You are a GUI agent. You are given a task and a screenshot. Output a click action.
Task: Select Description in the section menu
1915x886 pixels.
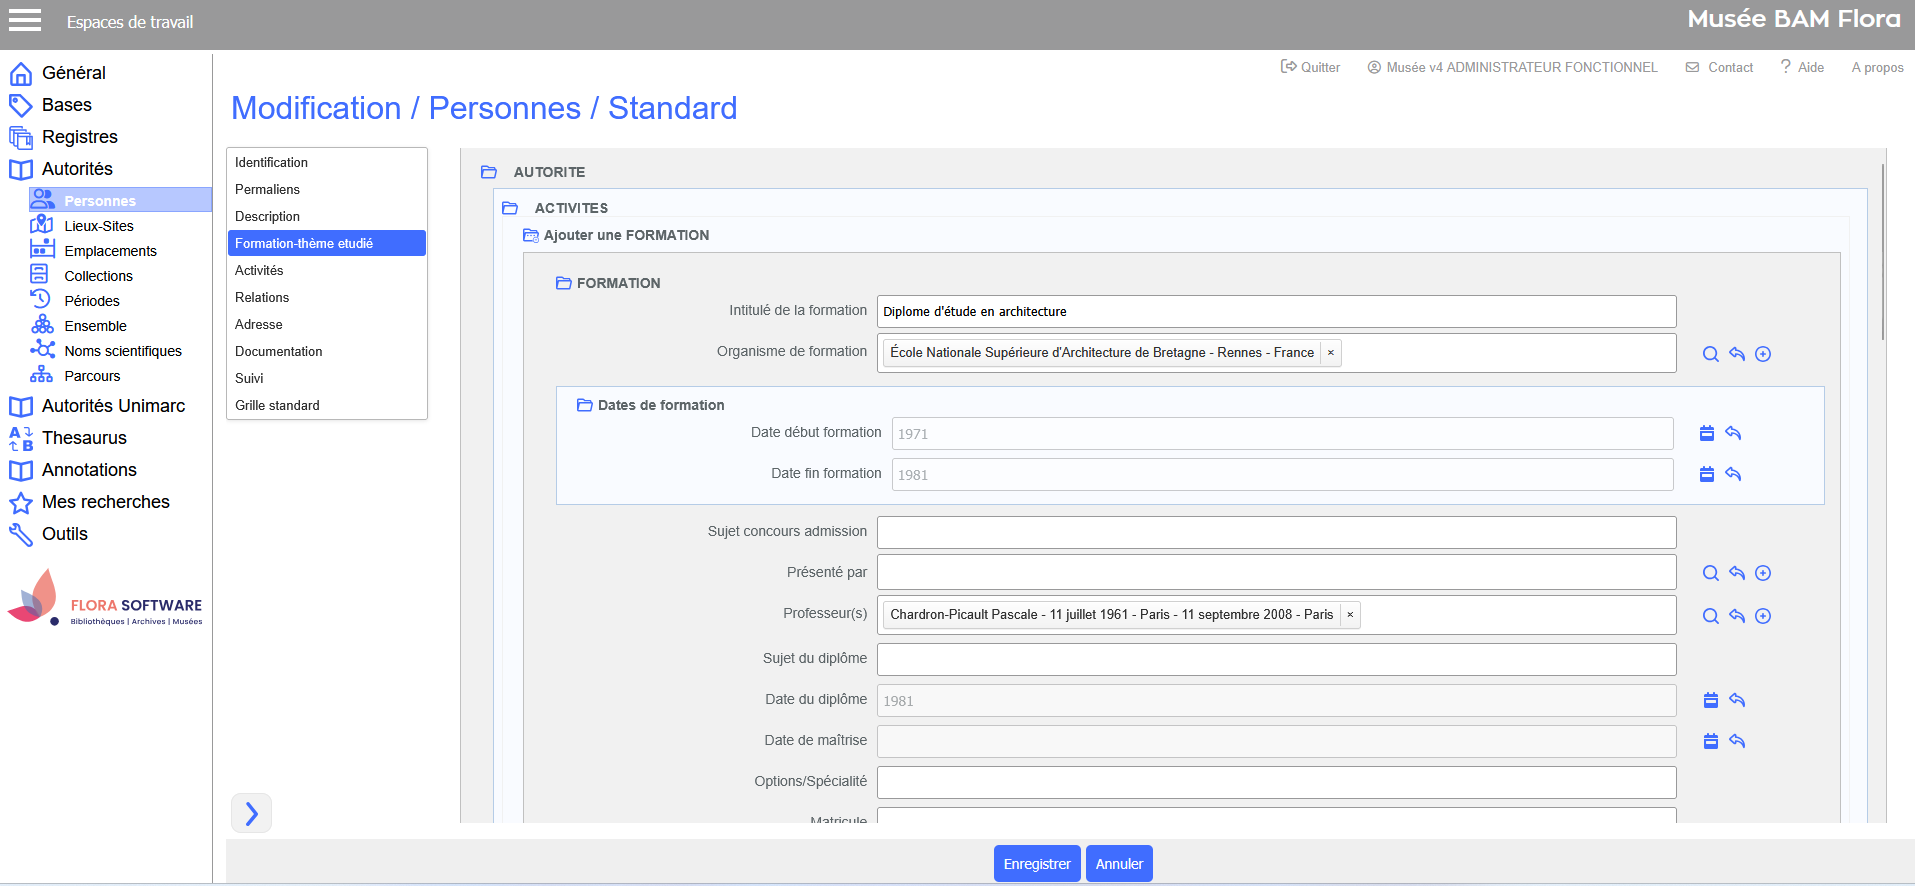coord(267,216)
